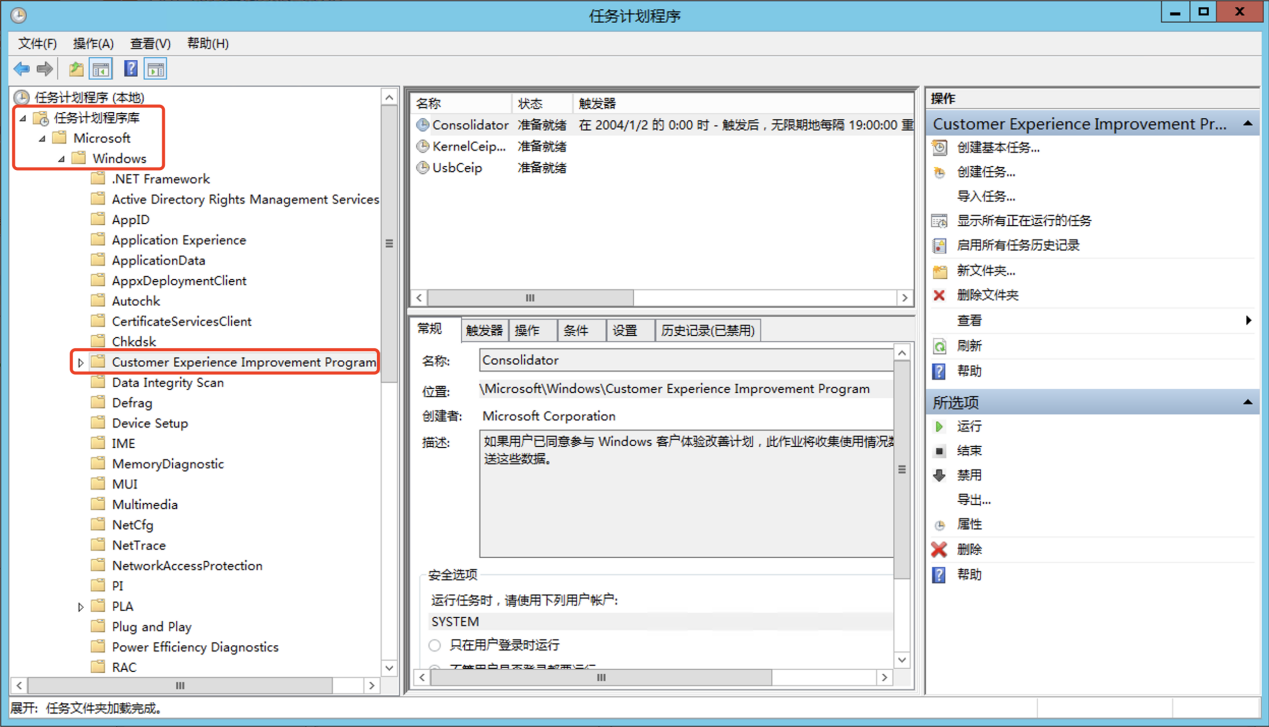Click the clock icon beside KernelCeip task

point(423,146)
